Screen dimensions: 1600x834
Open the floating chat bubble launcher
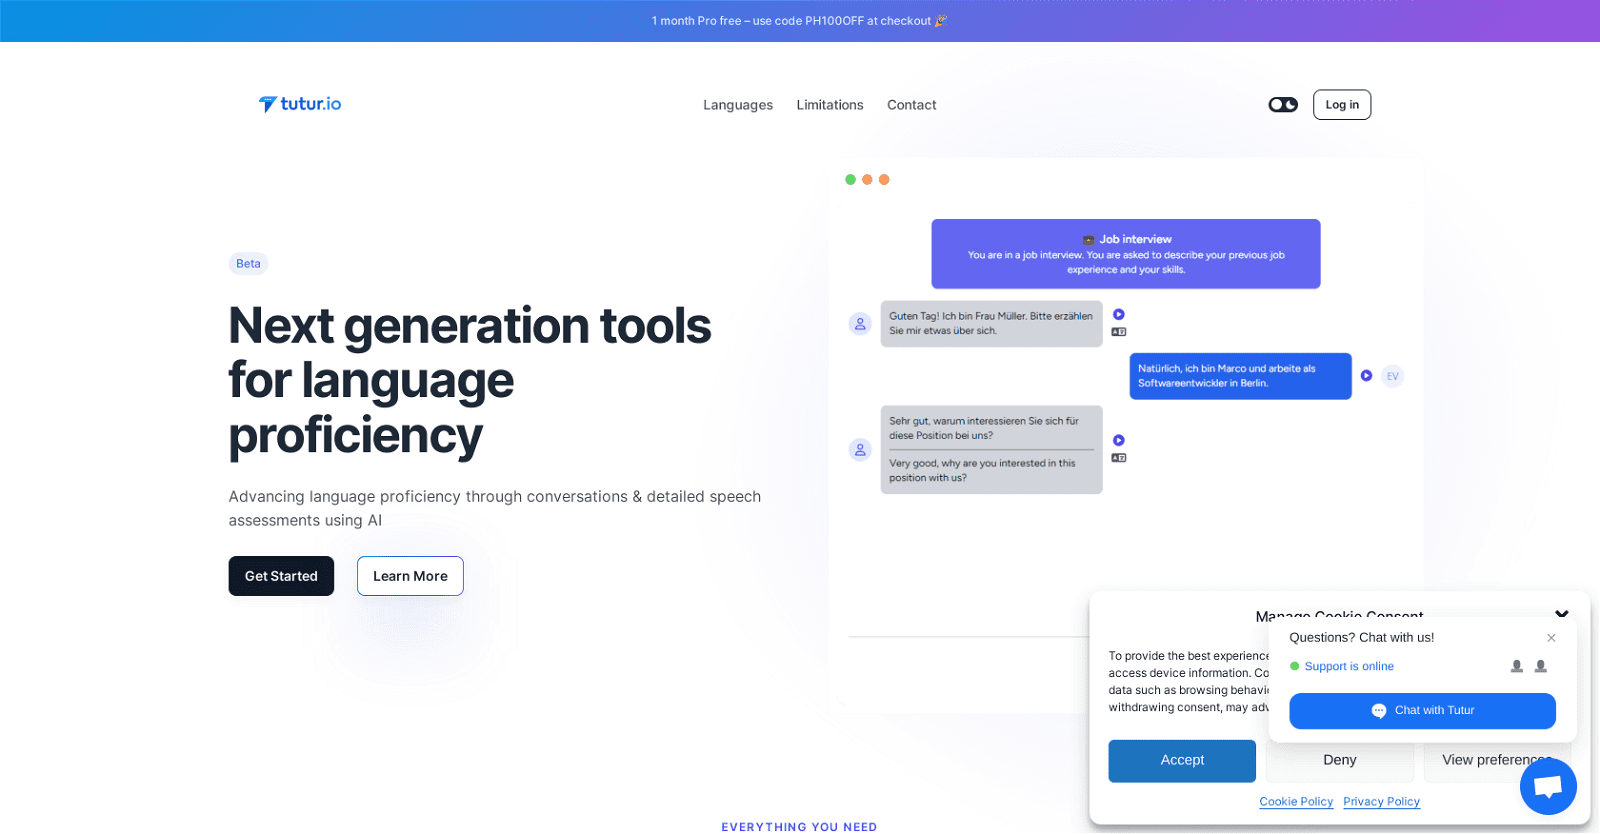click(1547, 786)
